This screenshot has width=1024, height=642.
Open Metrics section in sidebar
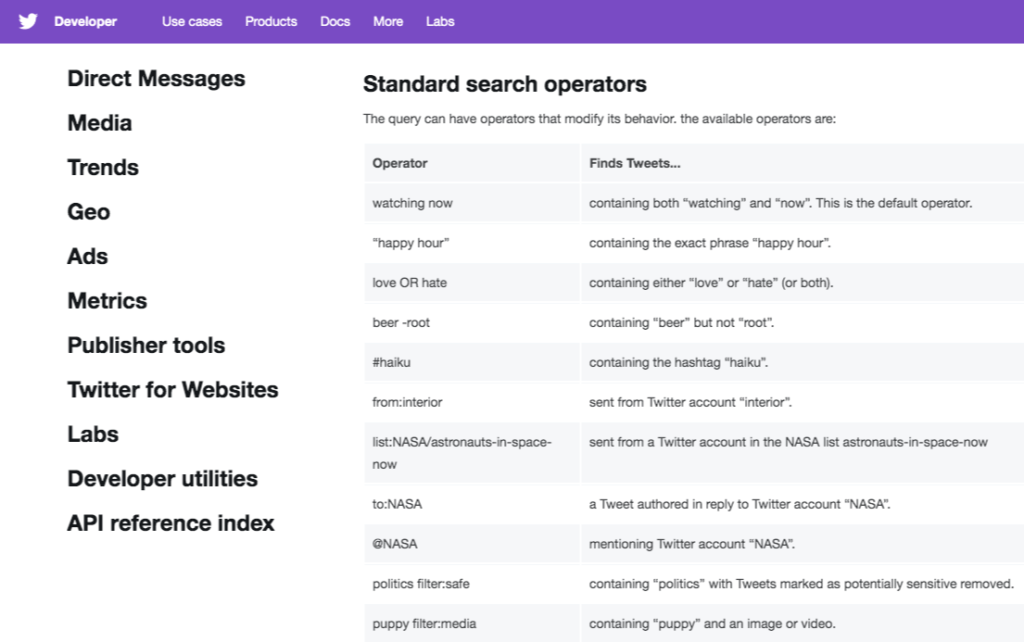pyautogui.click(x=107, y=300)
